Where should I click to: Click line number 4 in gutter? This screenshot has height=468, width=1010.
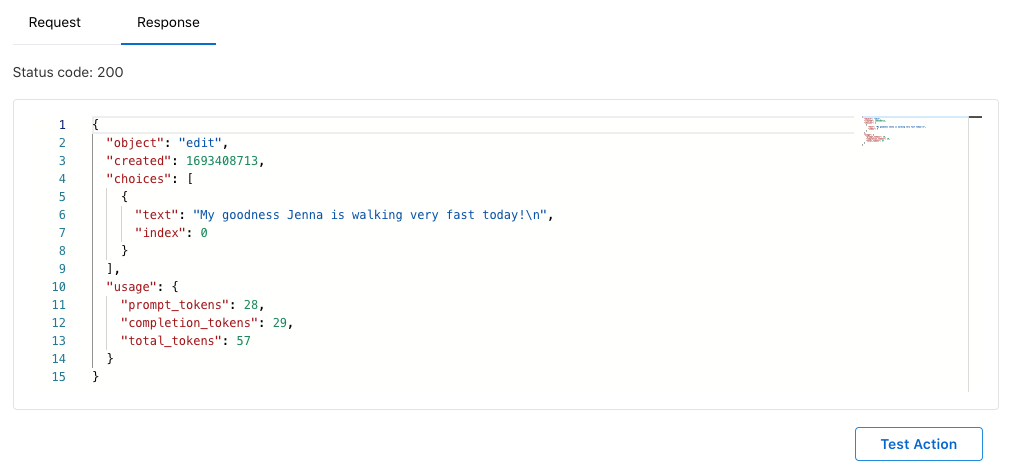(x=62, y=179)
